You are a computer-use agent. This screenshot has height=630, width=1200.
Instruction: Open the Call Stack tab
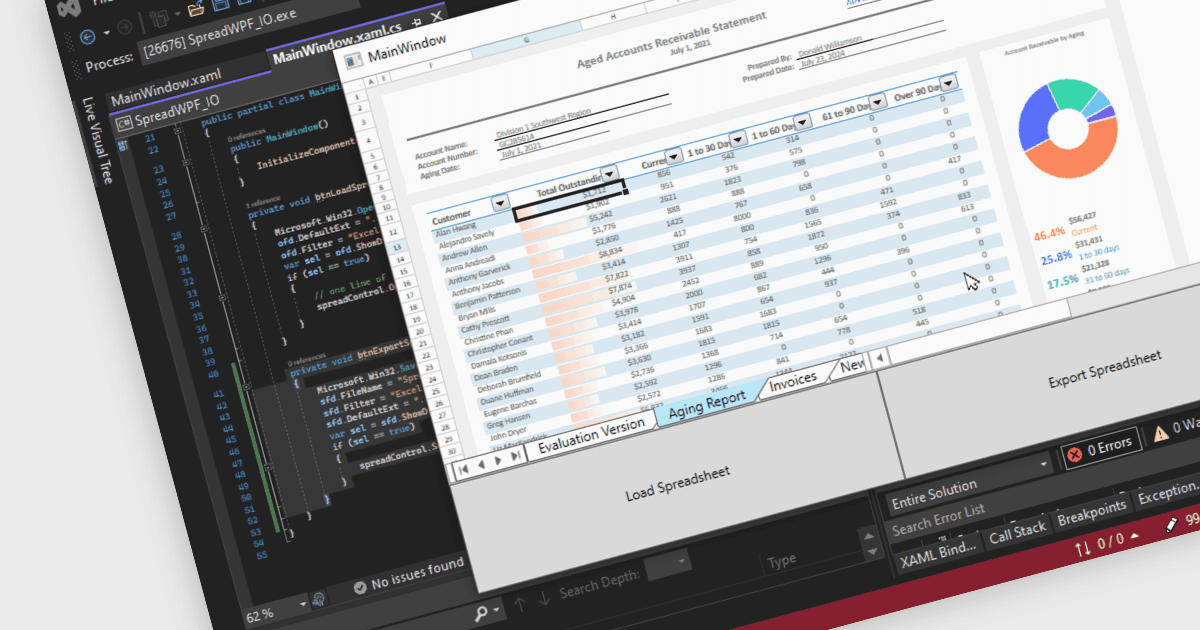1016,533
